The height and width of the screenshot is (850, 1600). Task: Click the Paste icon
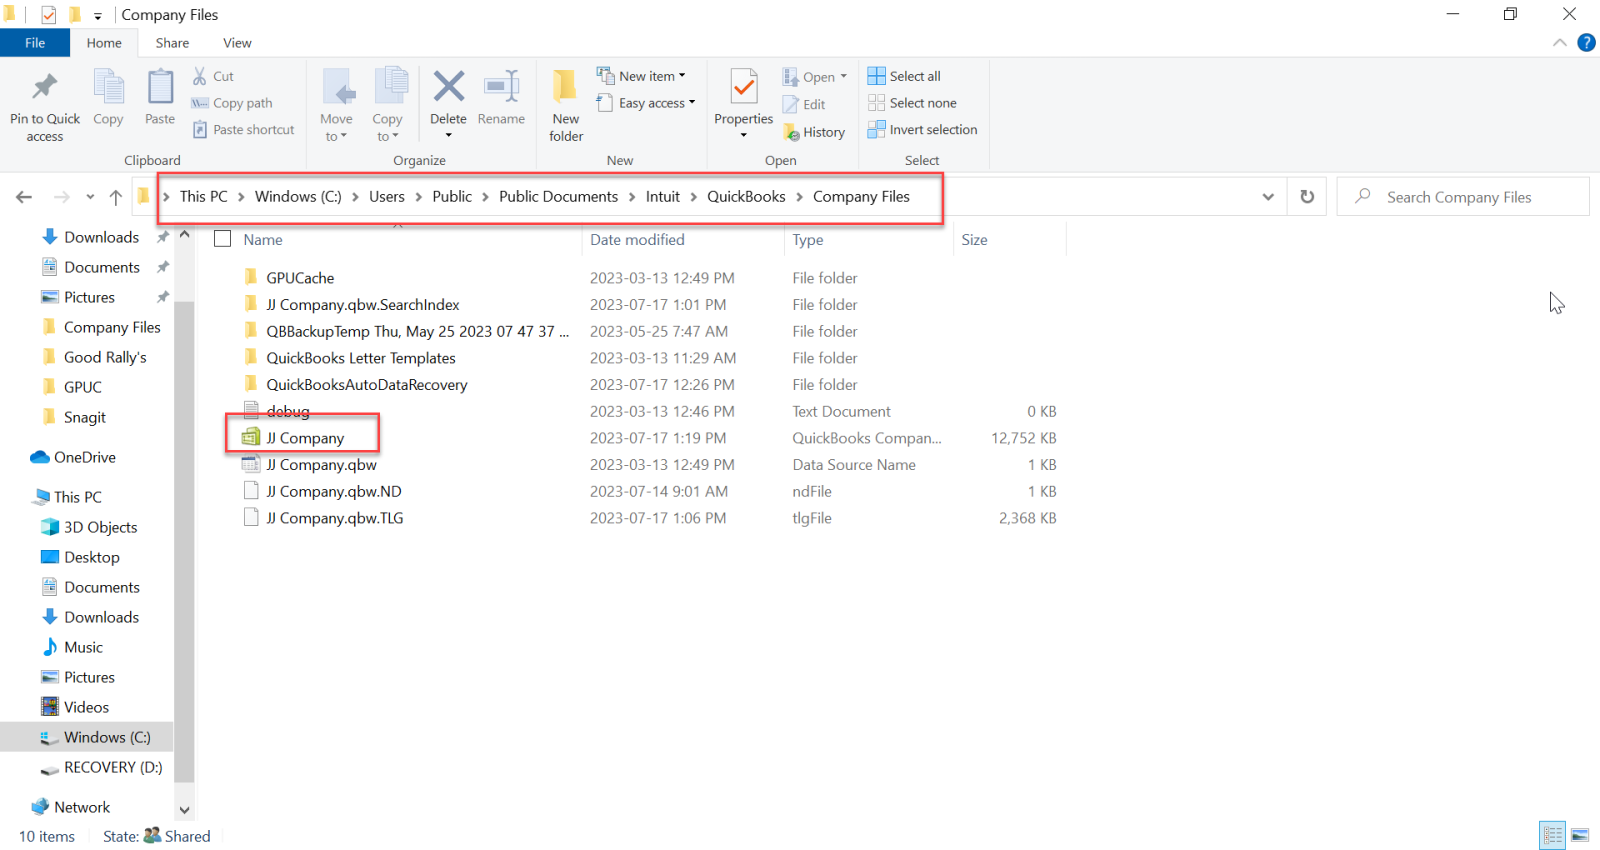click(160, 88)
